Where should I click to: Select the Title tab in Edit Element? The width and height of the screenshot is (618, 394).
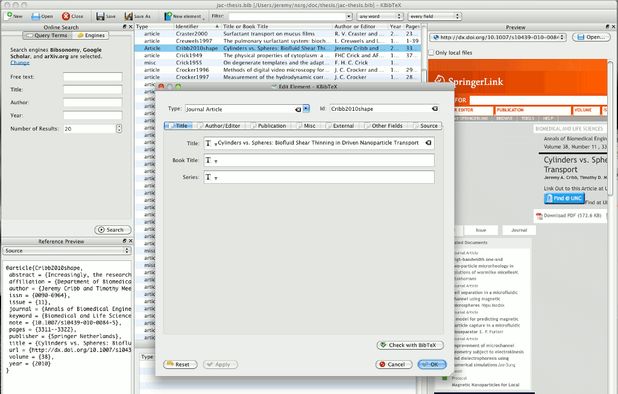tap(179, 126)
